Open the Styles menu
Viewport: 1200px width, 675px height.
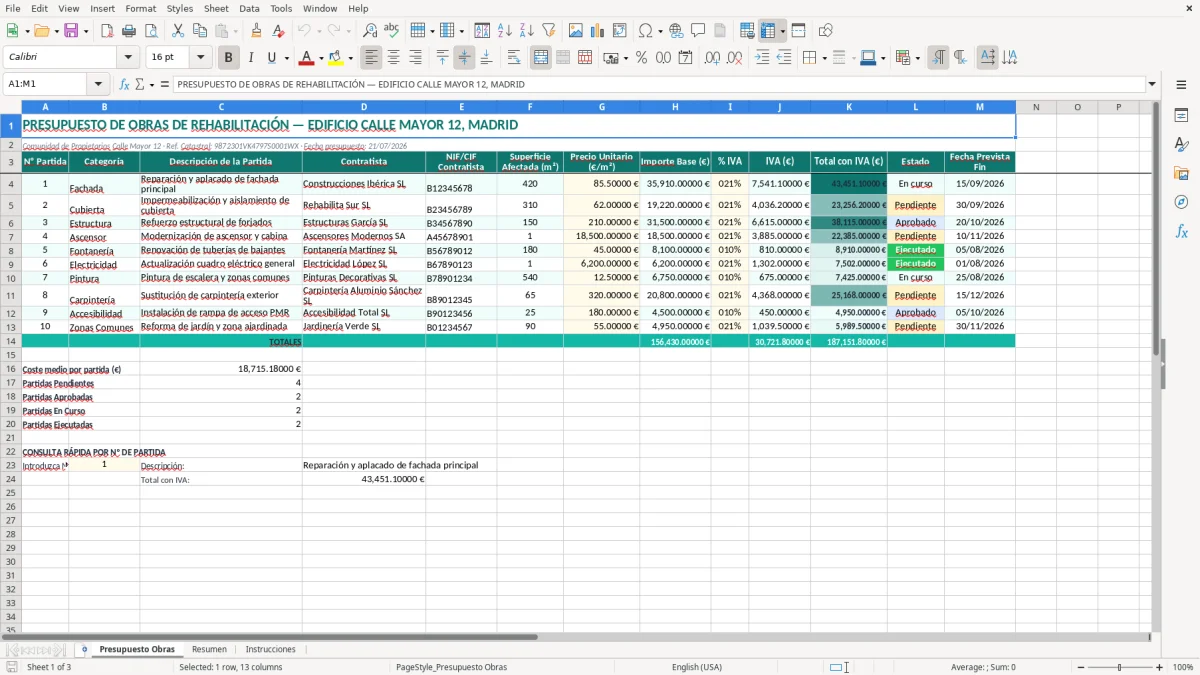[180, 8]
